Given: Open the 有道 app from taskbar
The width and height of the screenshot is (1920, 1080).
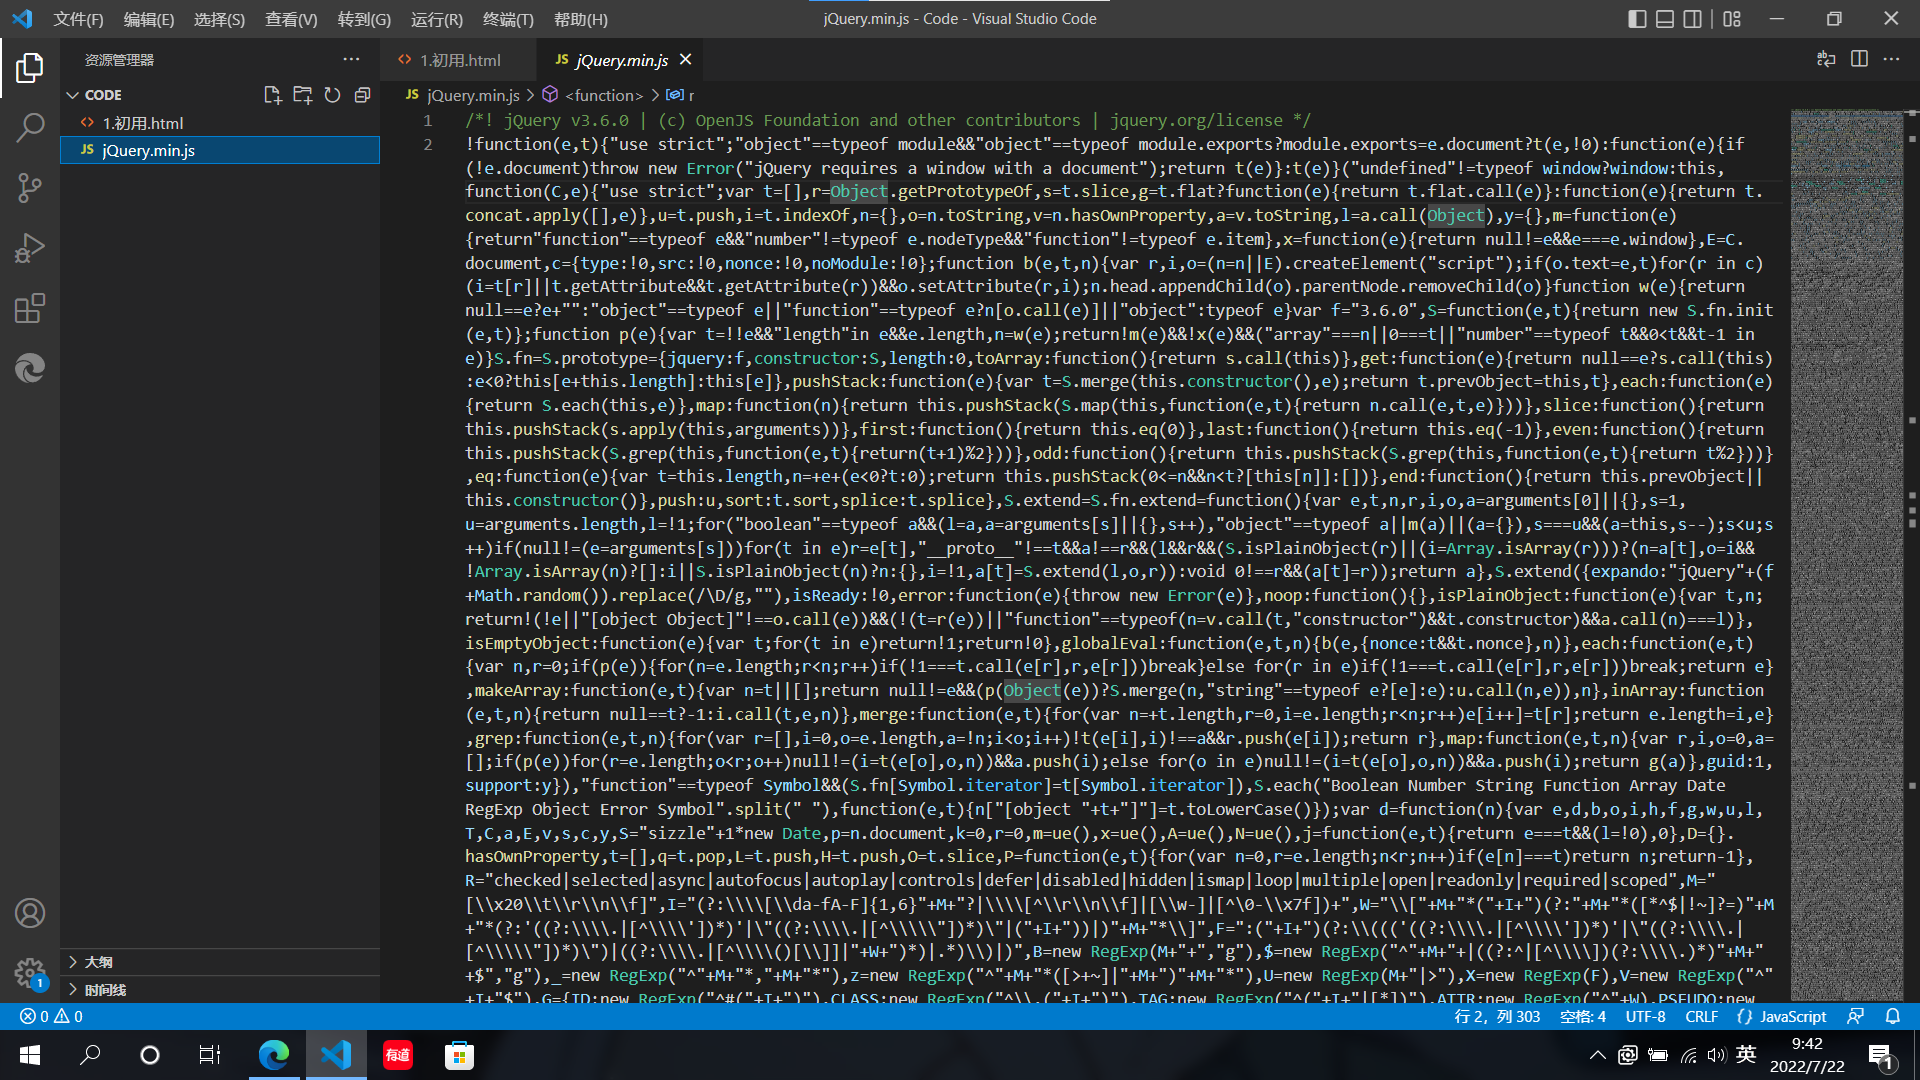Looking at the screenshot, I should coord(398,1055).
